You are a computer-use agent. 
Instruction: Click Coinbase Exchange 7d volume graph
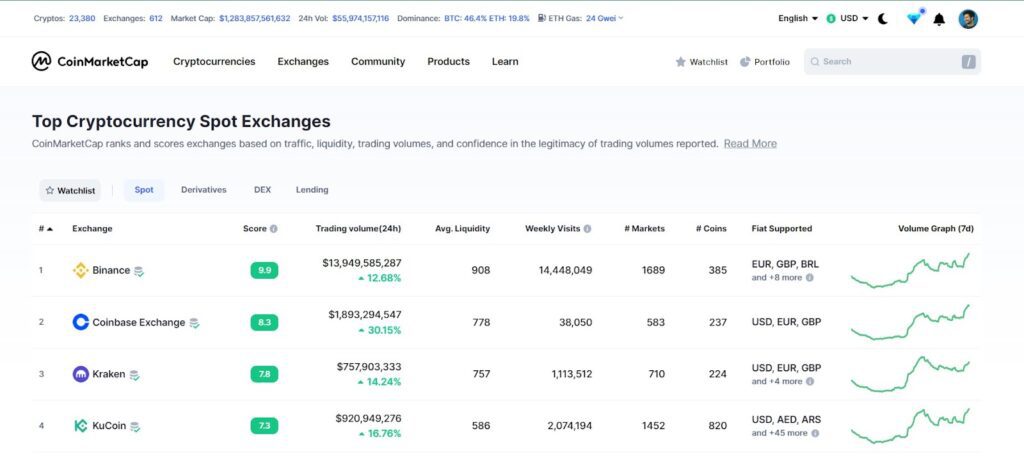click(x=910, y=322)
